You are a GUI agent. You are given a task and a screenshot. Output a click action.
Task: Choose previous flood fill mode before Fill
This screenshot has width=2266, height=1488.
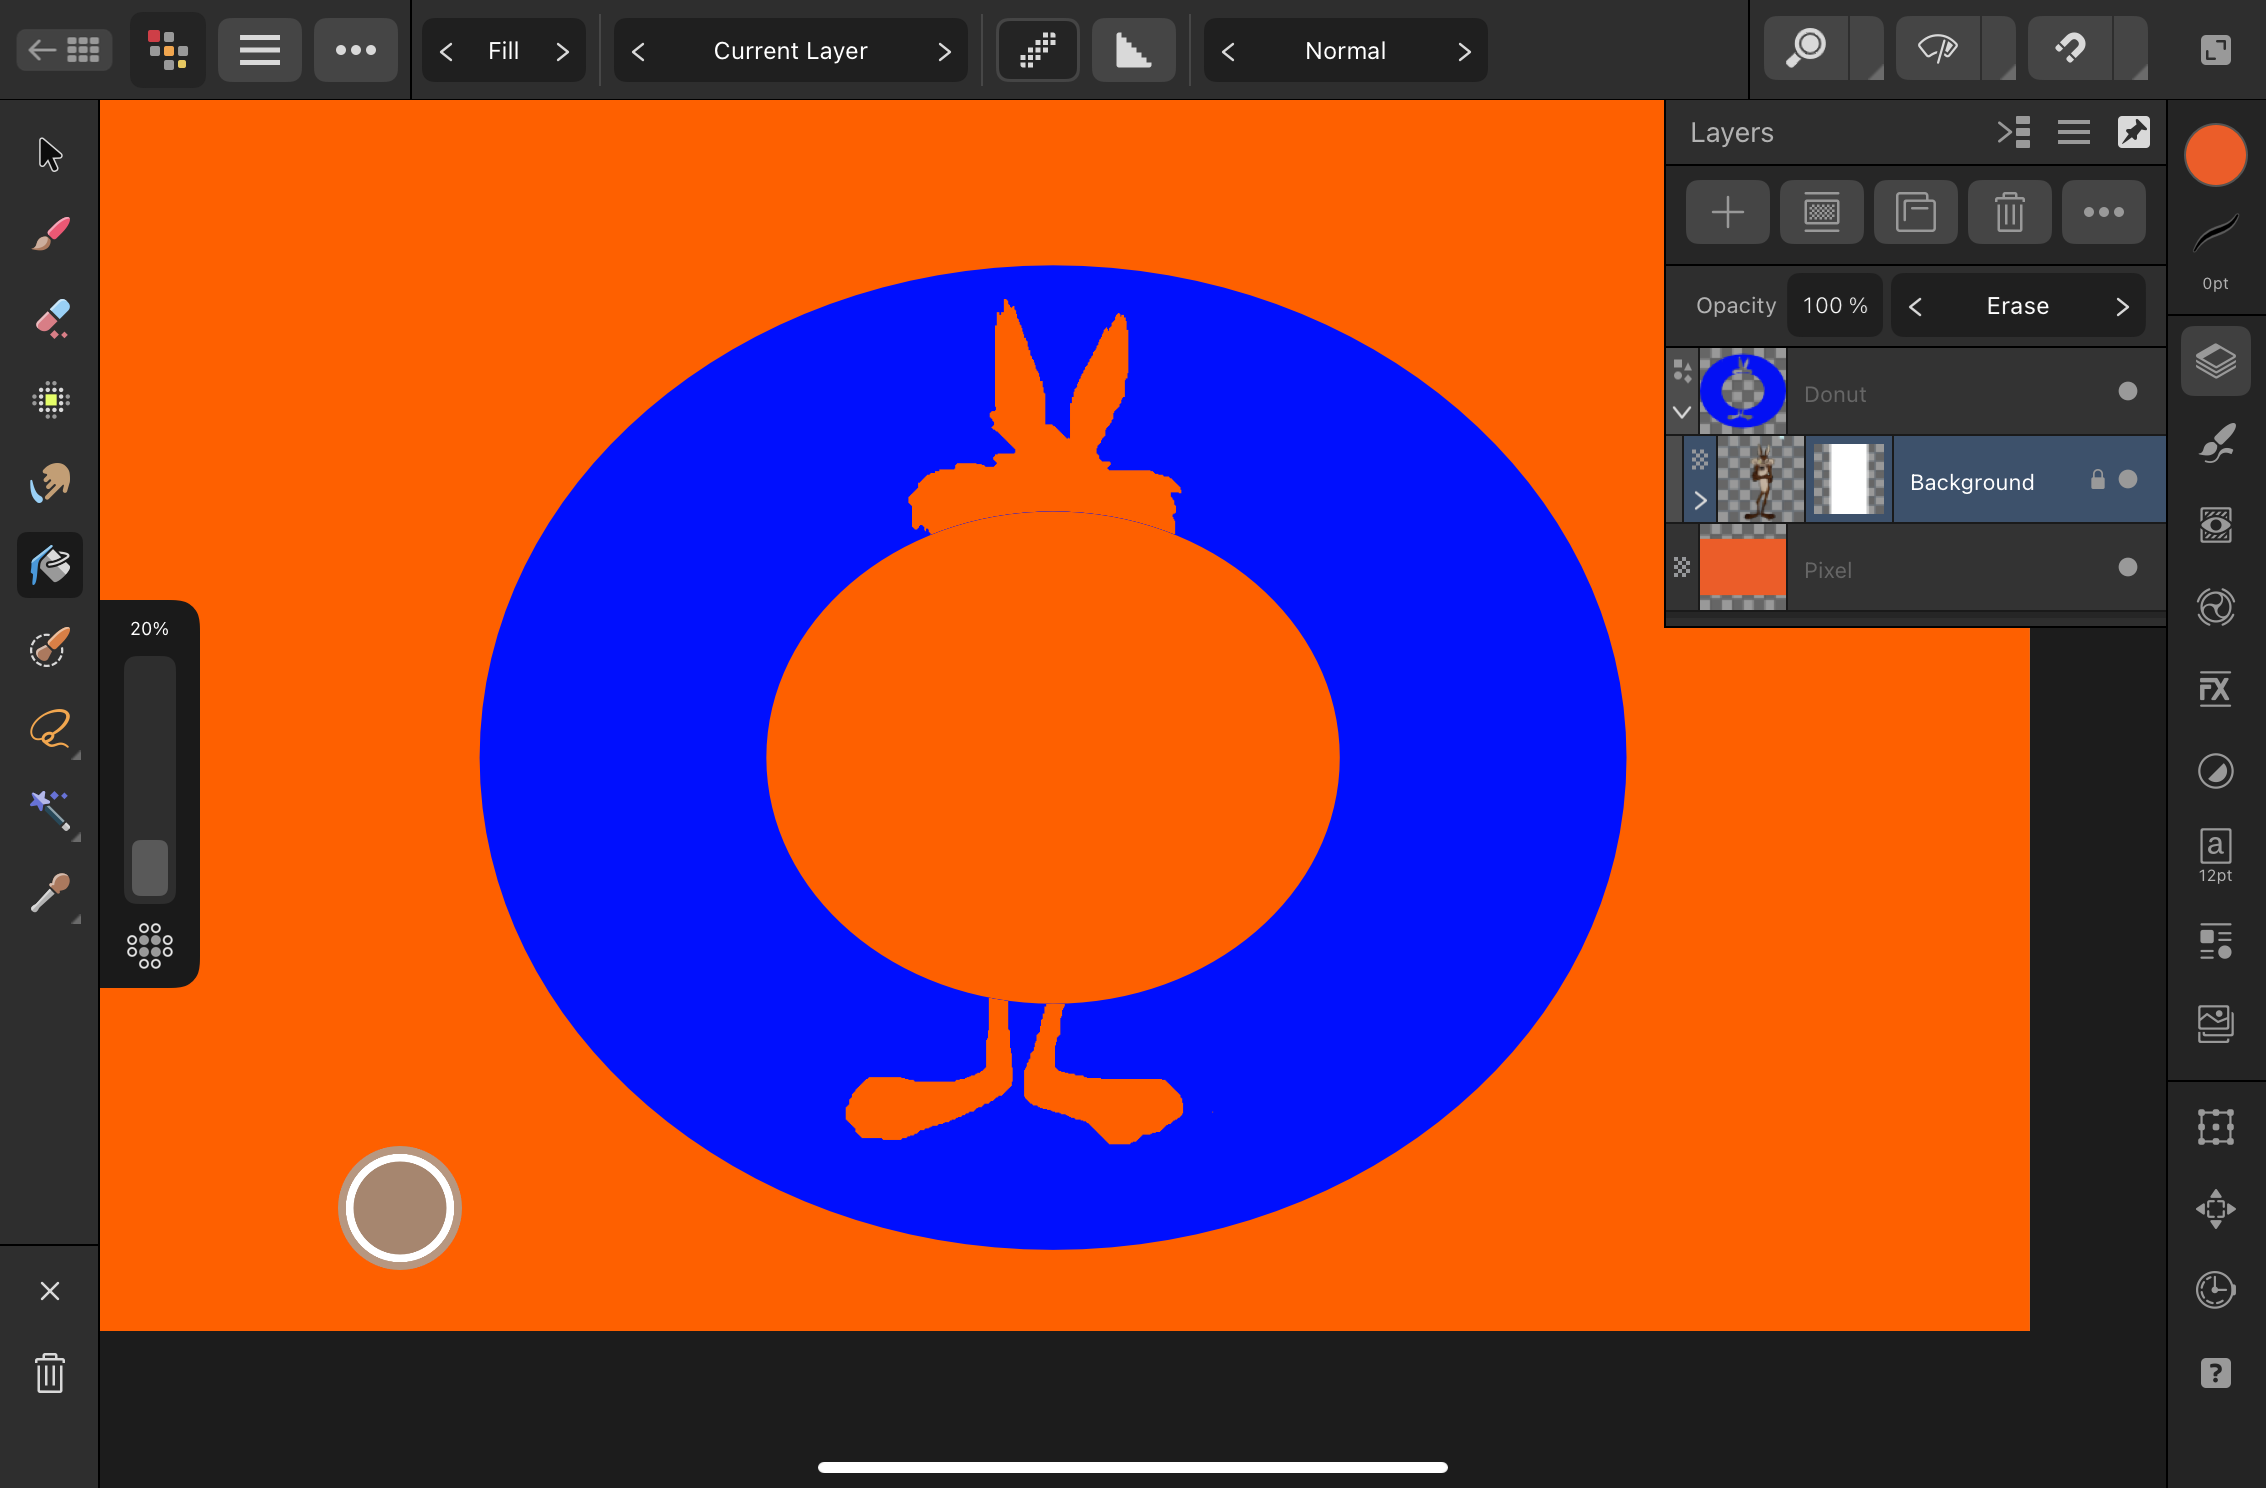pos(447,51)
